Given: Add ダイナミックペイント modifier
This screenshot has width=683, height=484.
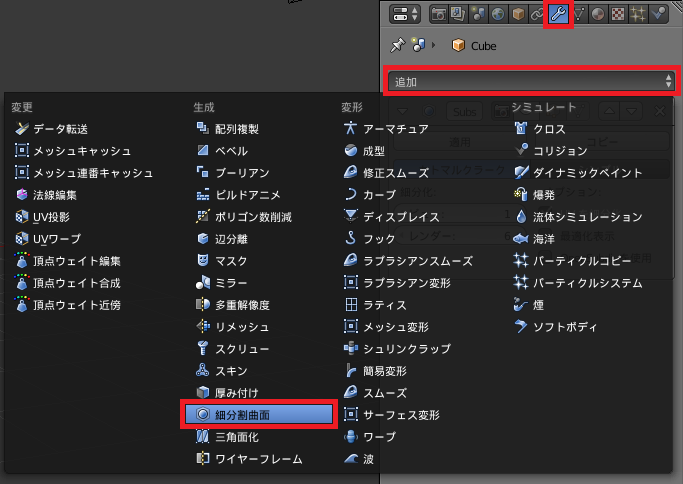Looking at the screenshot, I should (x=578, y=173).
